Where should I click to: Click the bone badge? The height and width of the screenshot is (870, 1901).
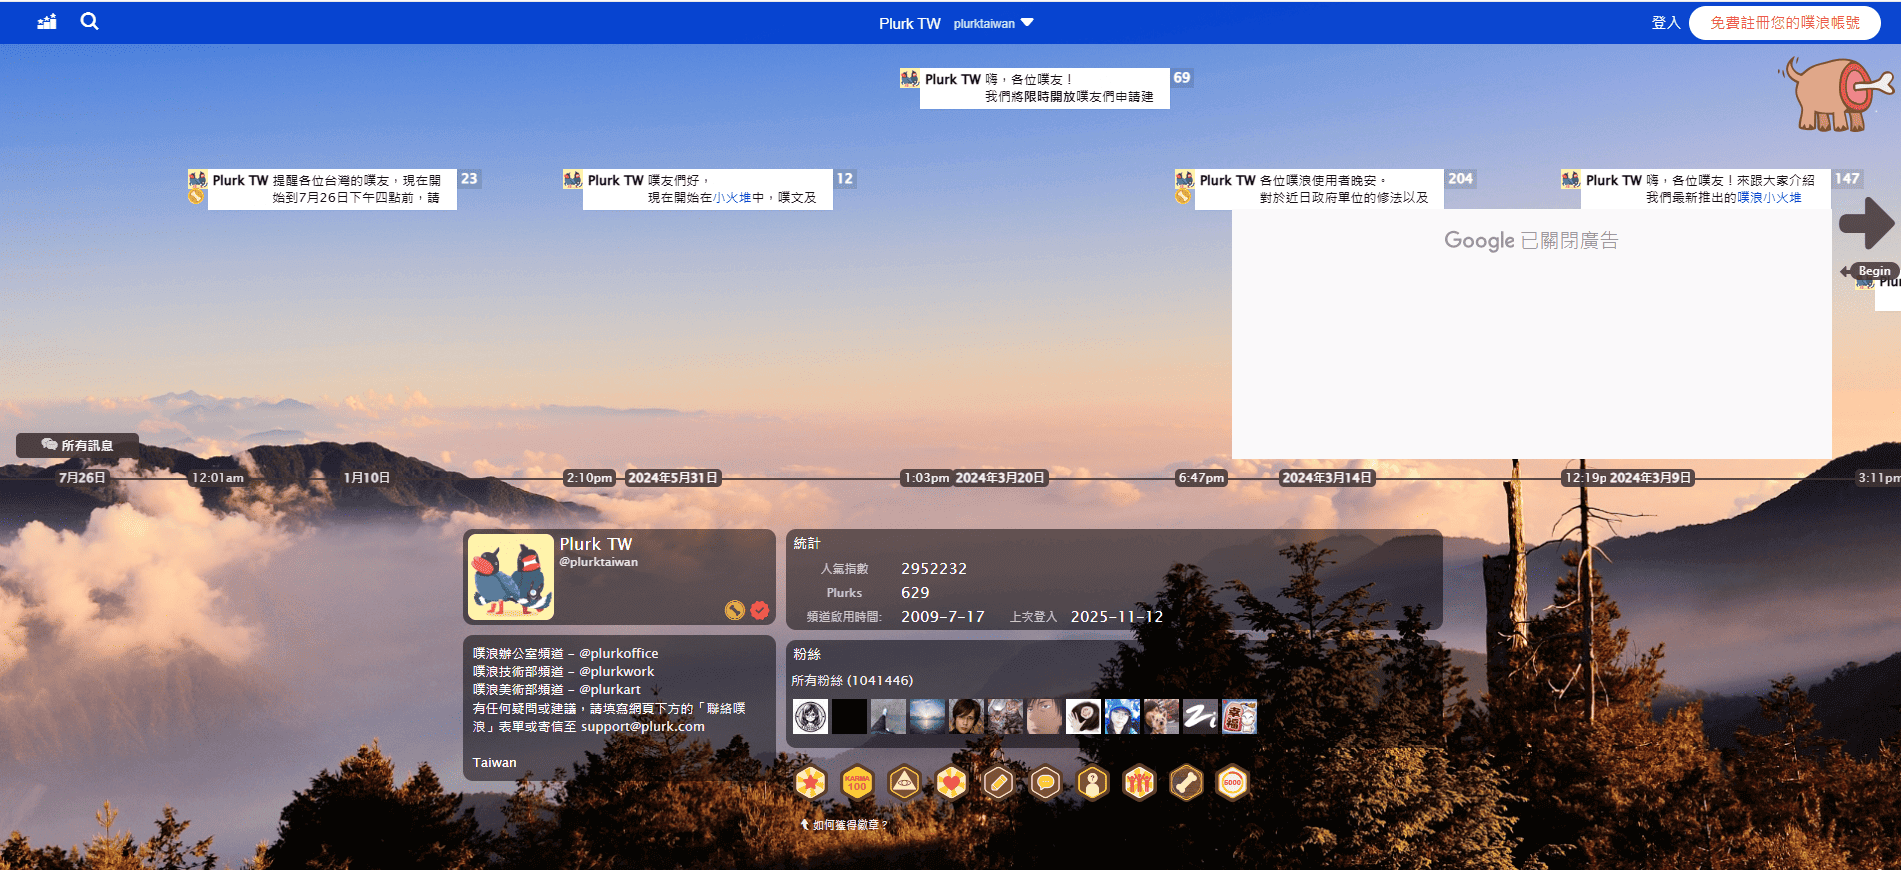(1186, 782)
